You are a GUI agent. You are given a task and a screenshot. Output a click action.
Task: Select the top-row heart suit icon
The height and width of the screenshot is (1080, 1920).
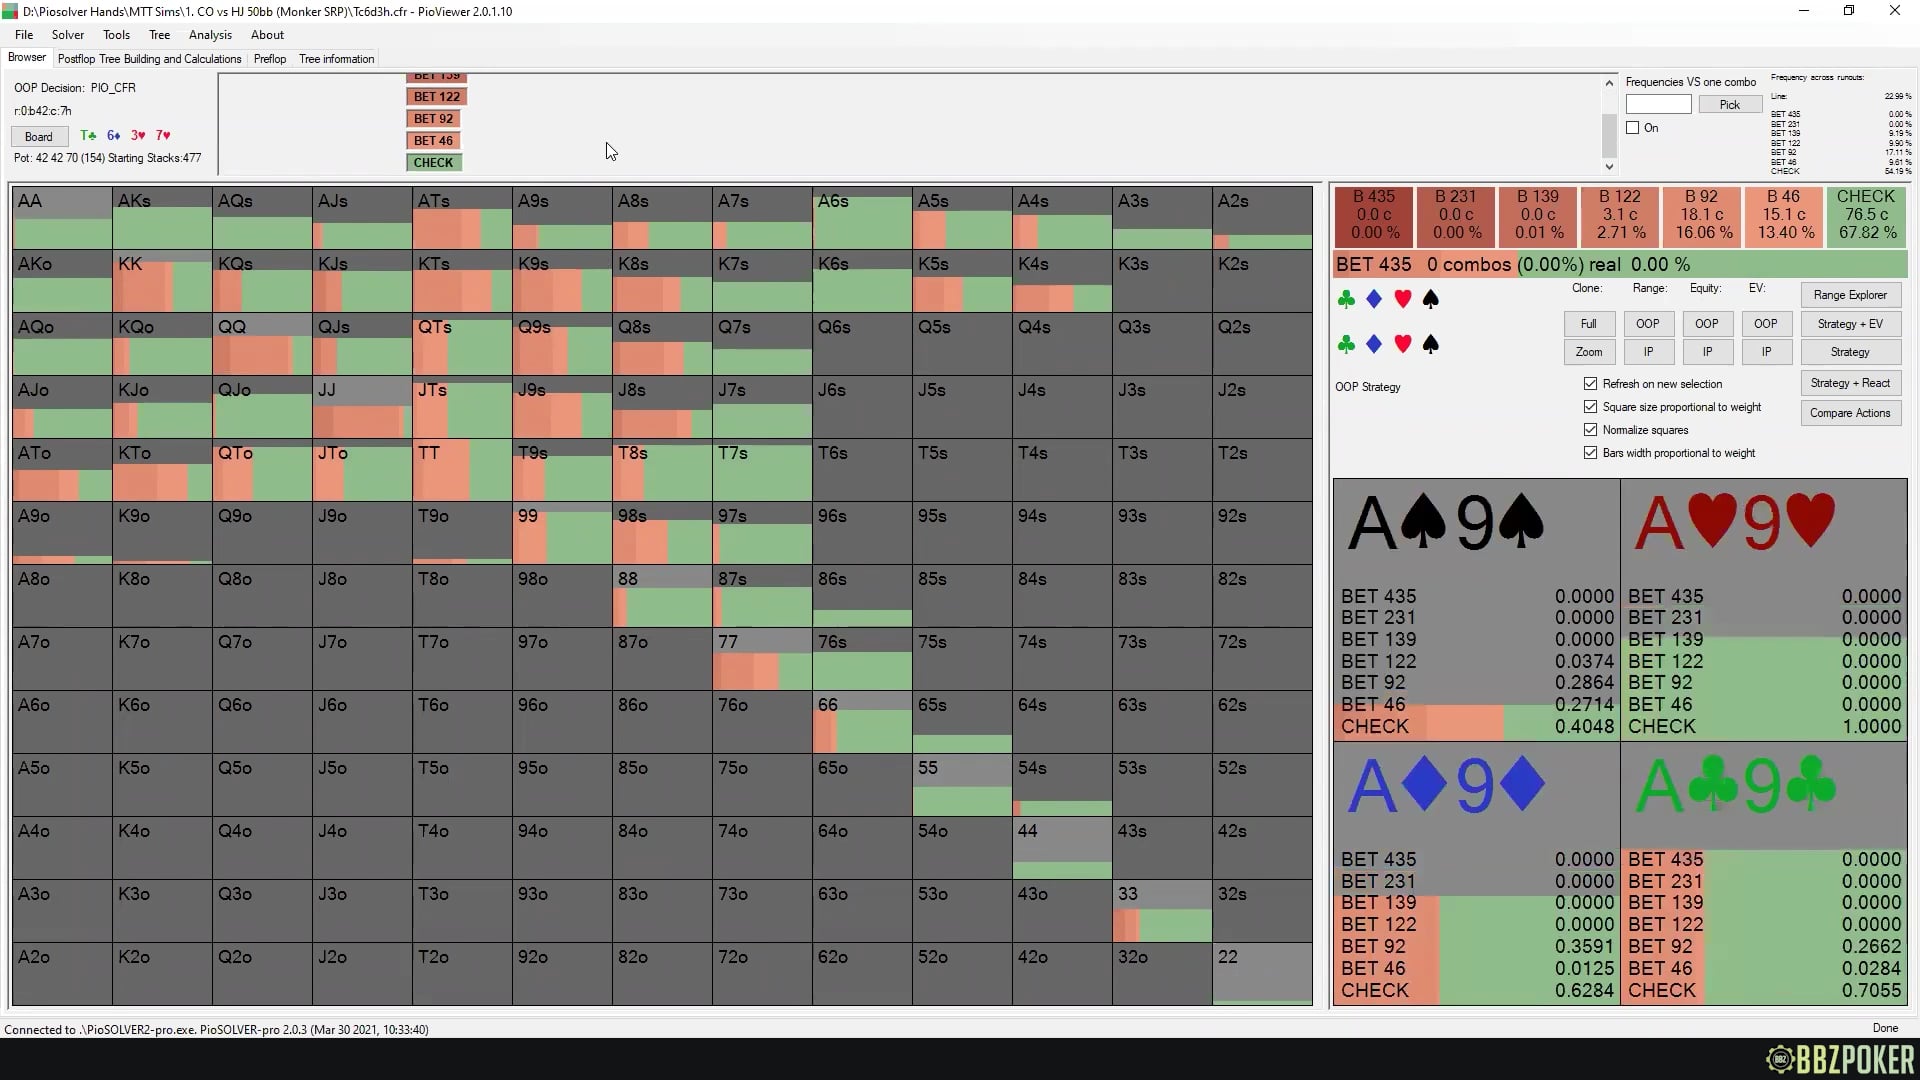point(1403,298)
